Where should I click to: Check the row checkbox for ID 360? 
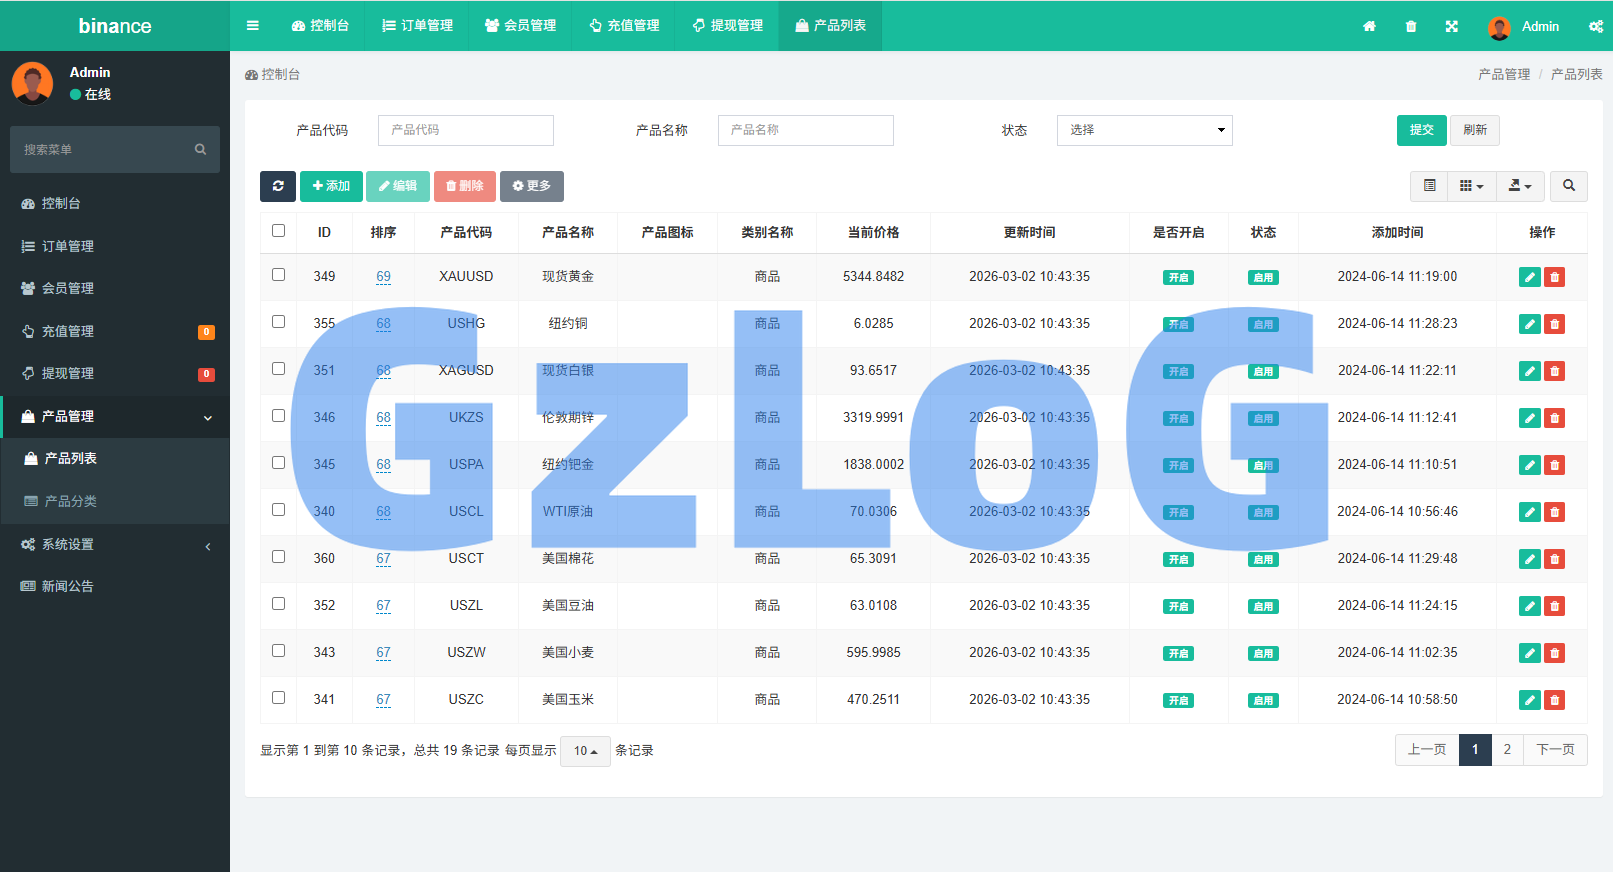[278, 557]
